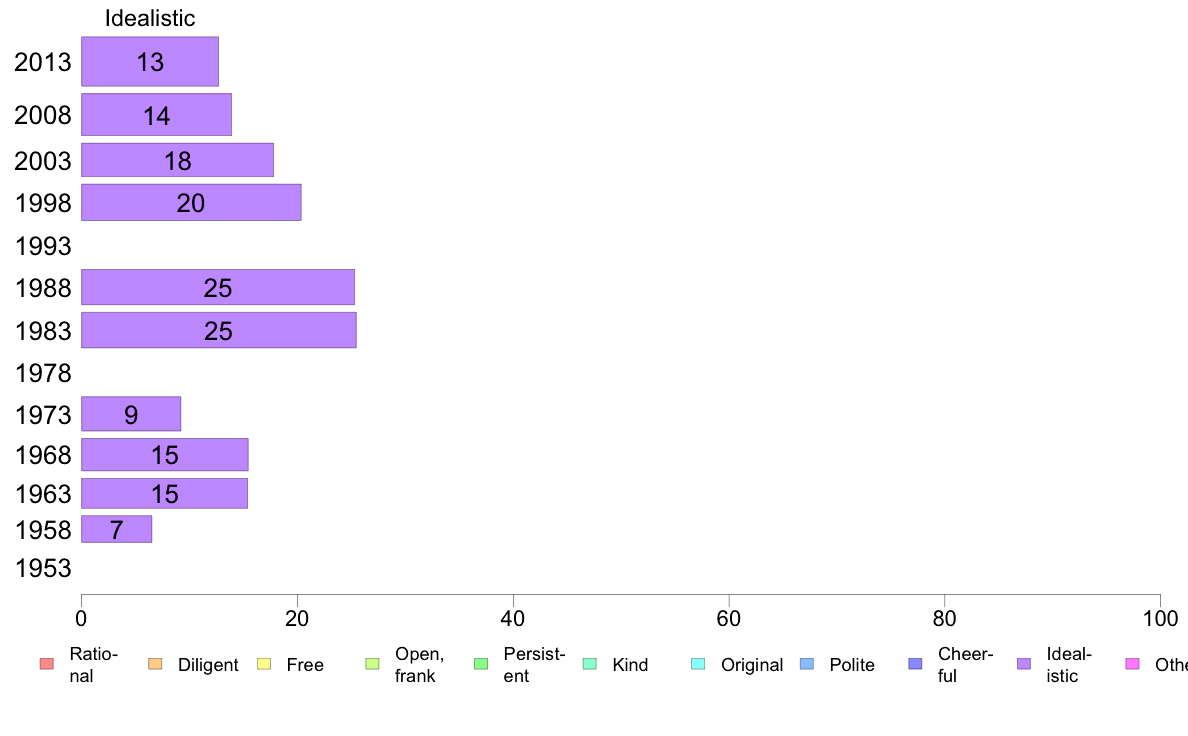The image size is (1188, 736).
Task: Click the Kind legend swatch
Action: pos(589,664)
